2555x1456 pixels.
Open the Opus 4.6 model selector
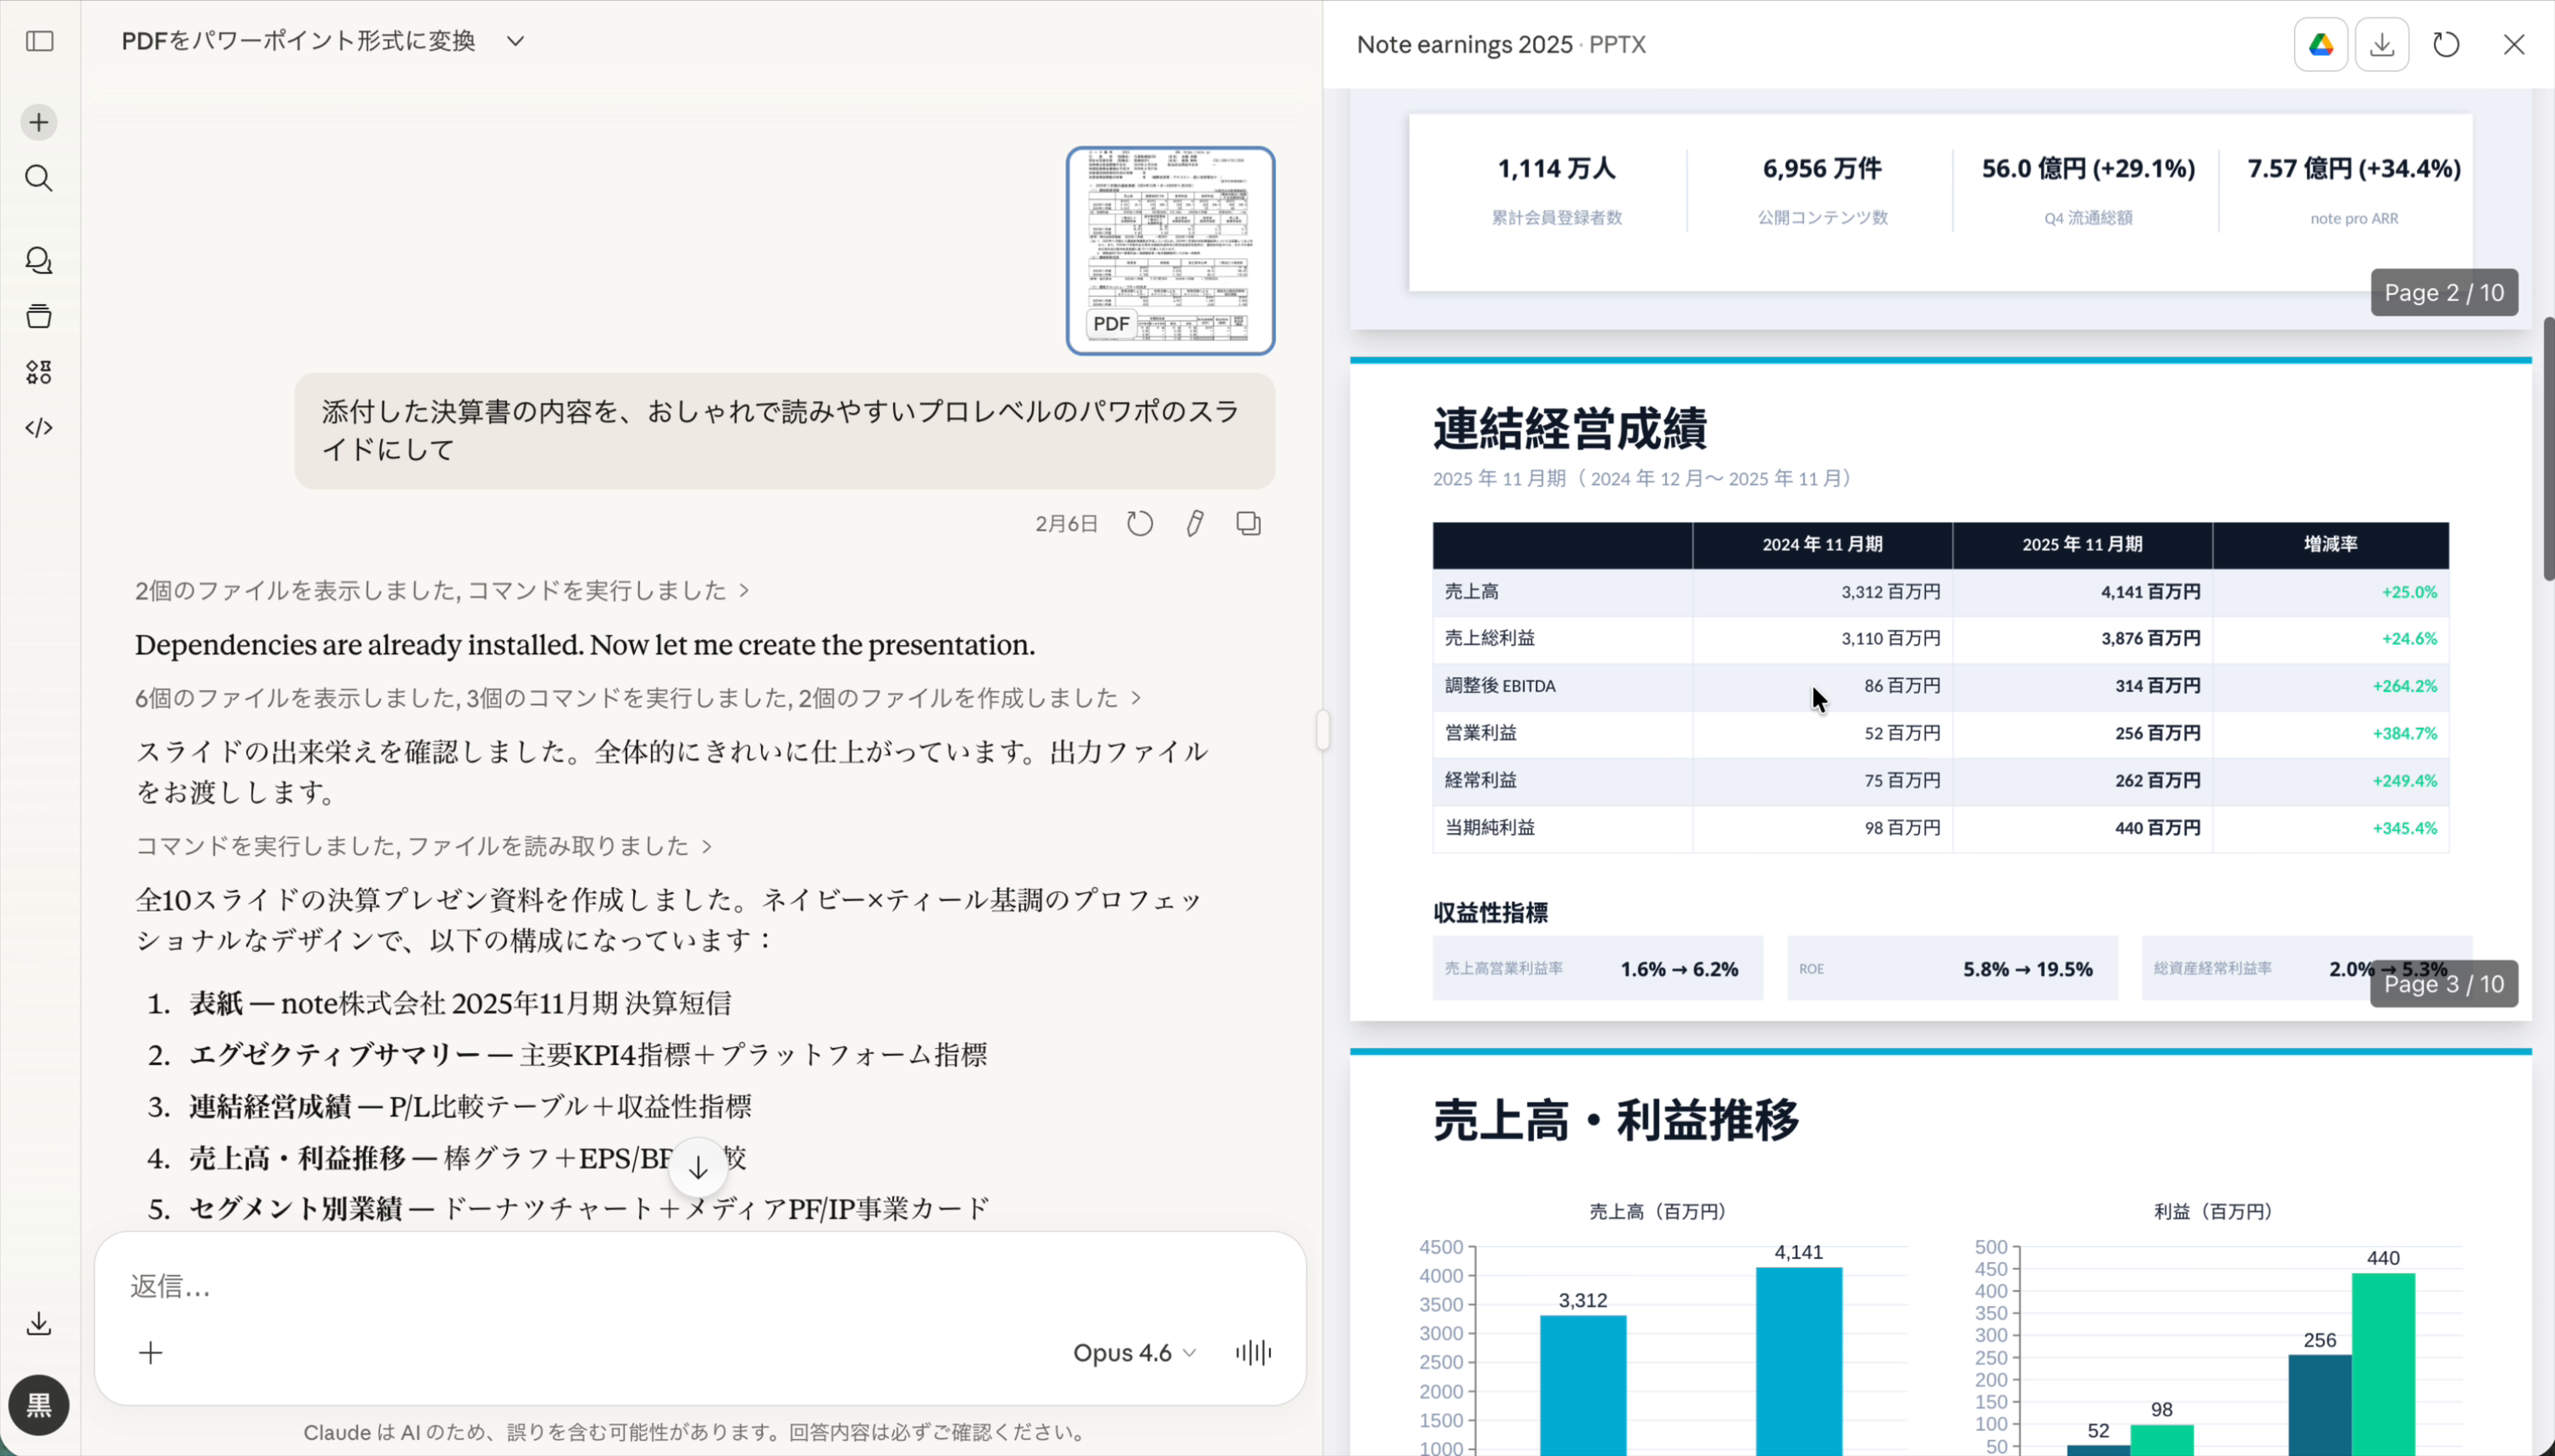(1132, 1352)
